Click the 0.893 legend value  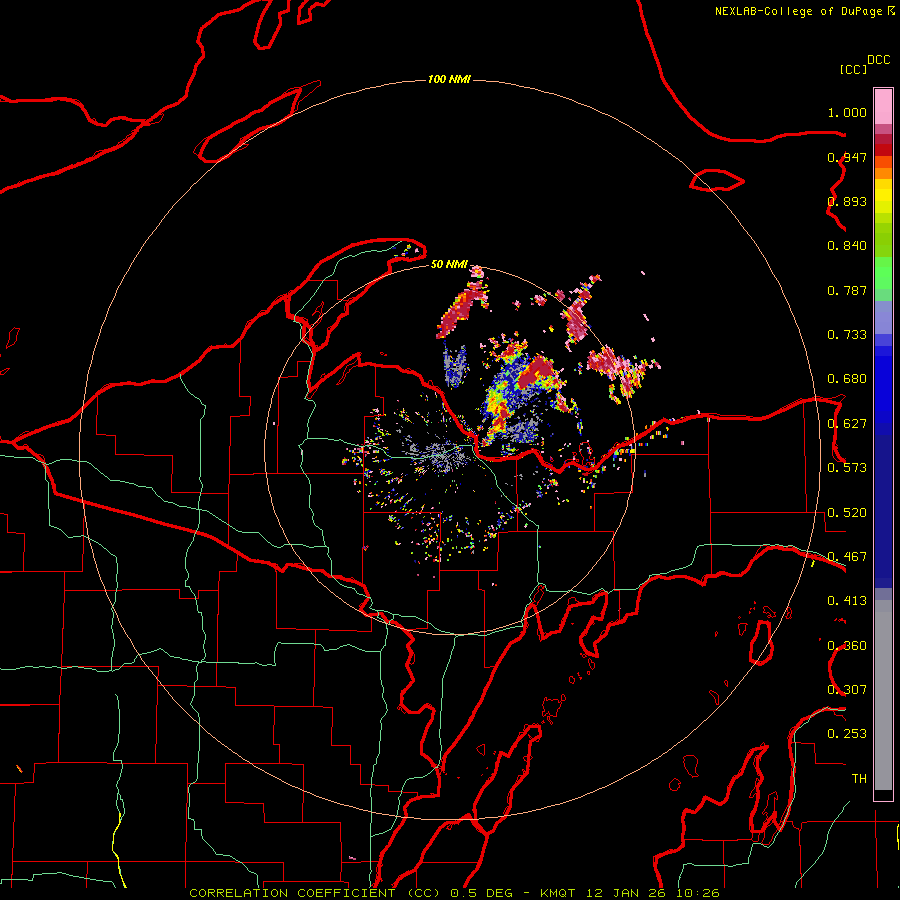click(x=847, y=201)
